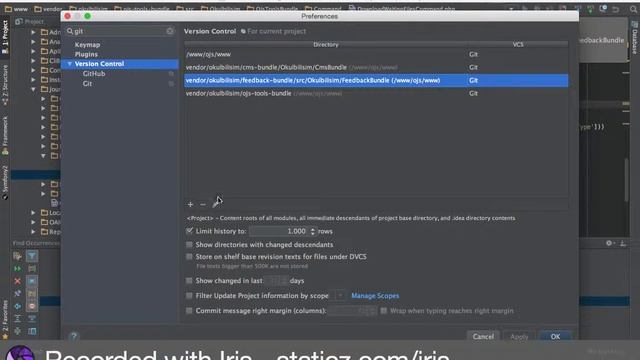The height and width of the screenshot is (360, 640).
Task: Expand the Ana folder in Project tree
Action: [x=33, y=42]
